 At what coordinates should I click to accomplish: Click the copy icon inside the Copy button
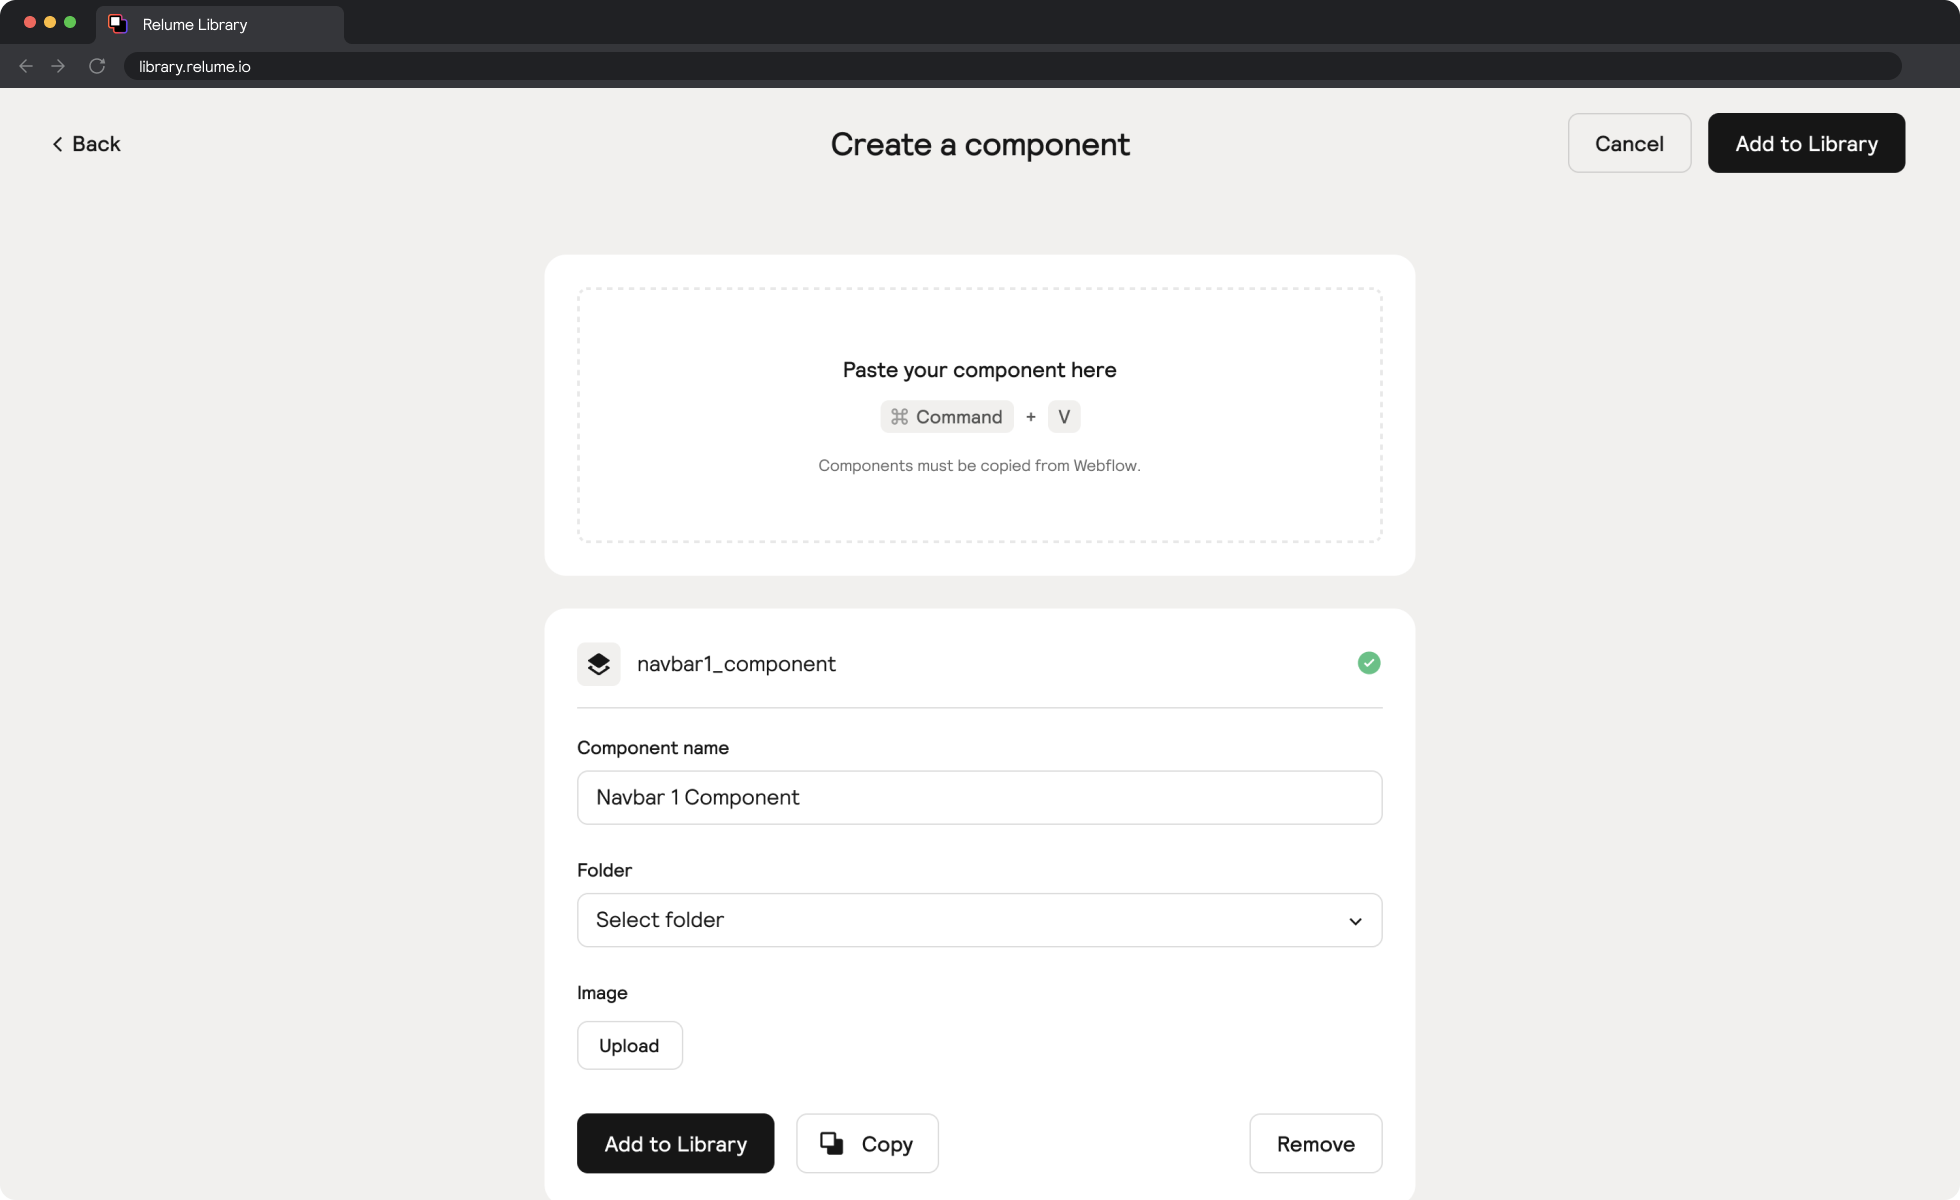833,1143
